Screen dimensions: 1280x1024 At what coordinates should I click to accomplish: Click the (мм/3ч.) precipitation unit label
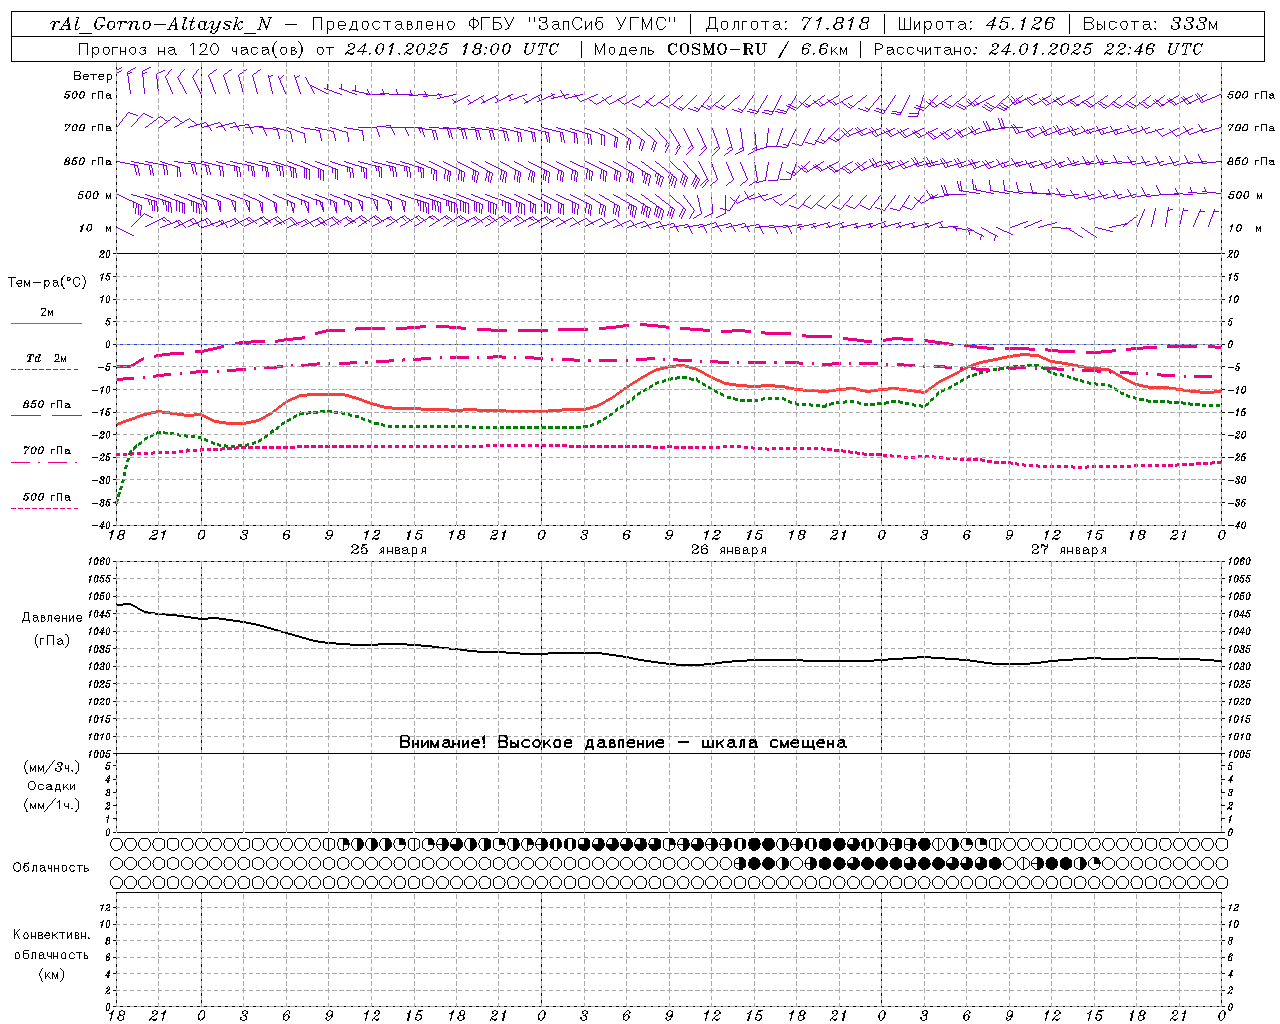[51, 767]
